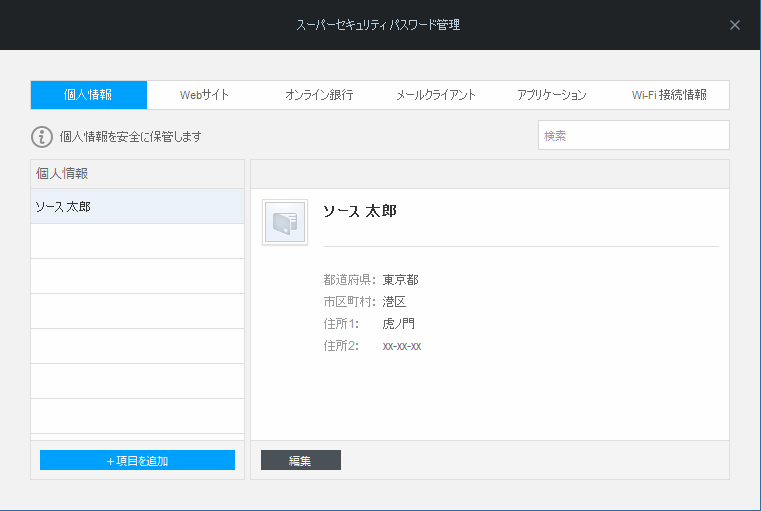Select the 個人情報 tab
The image size is (761, 511).
[x=88, y=95]
